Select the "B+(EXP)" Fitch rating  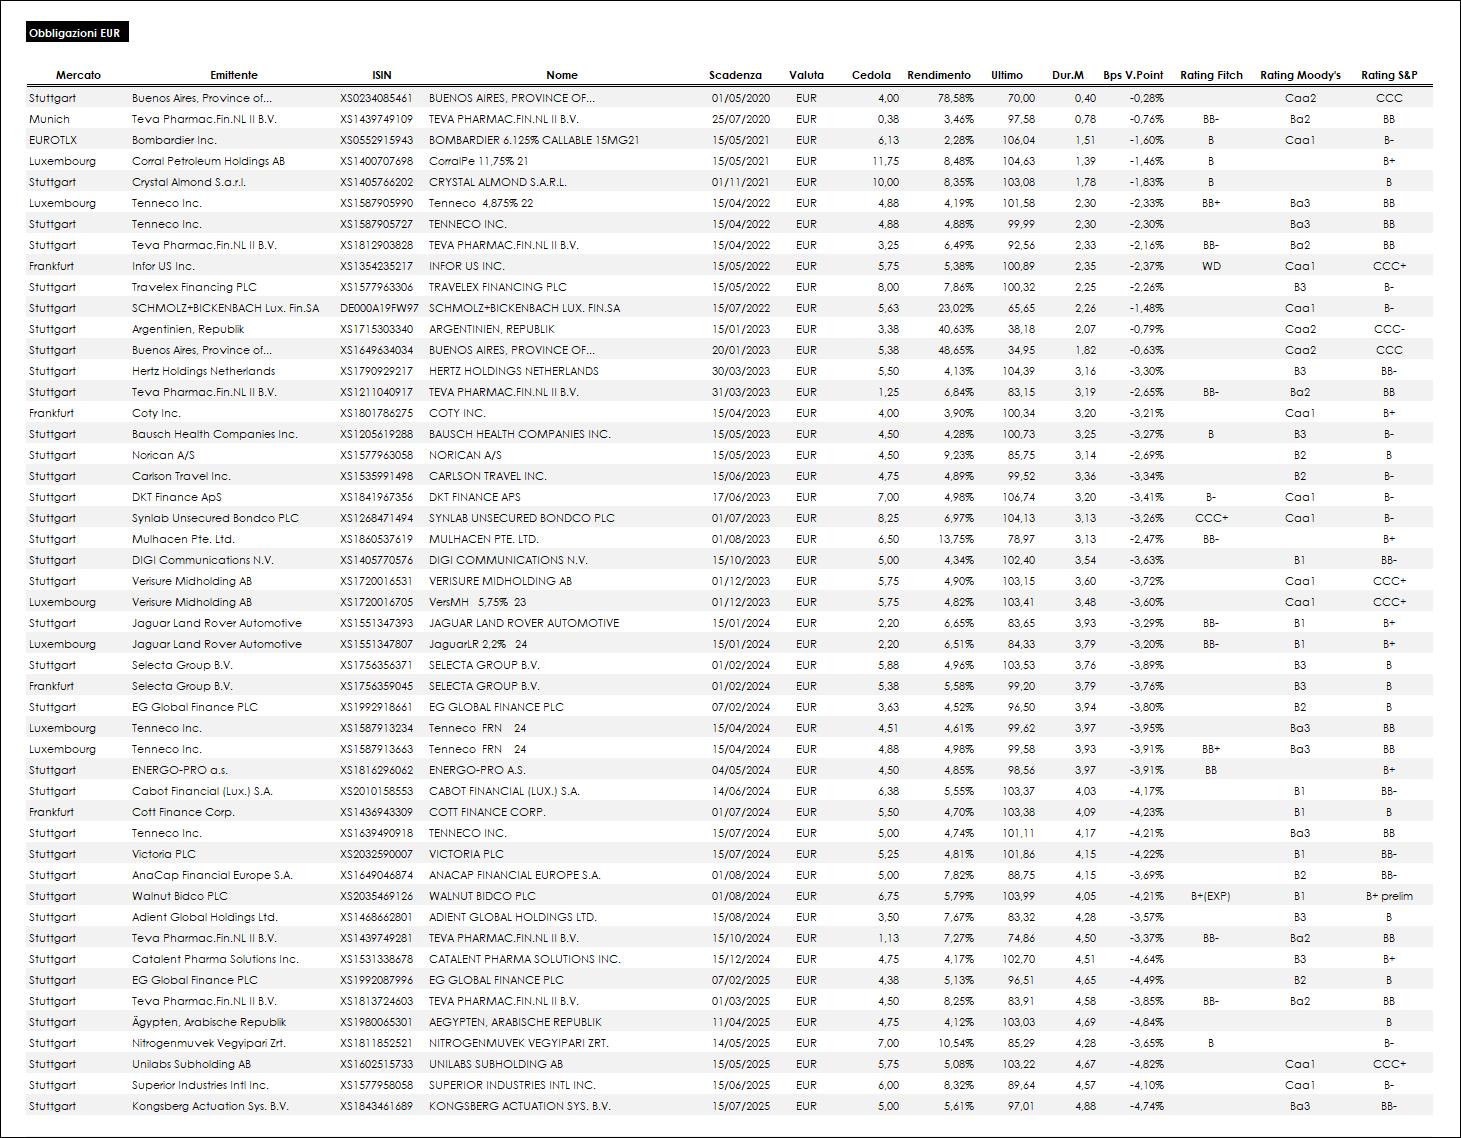click(1211, 896)
